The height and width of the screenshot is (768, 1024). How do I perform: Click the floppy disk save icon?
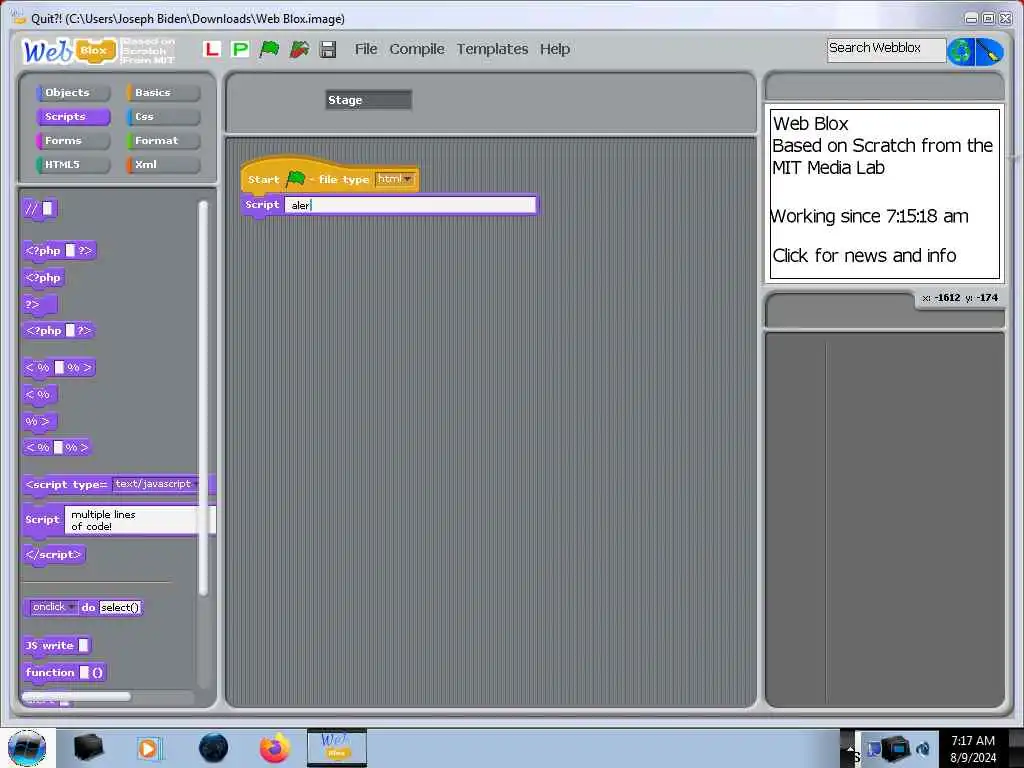point(328,49)
